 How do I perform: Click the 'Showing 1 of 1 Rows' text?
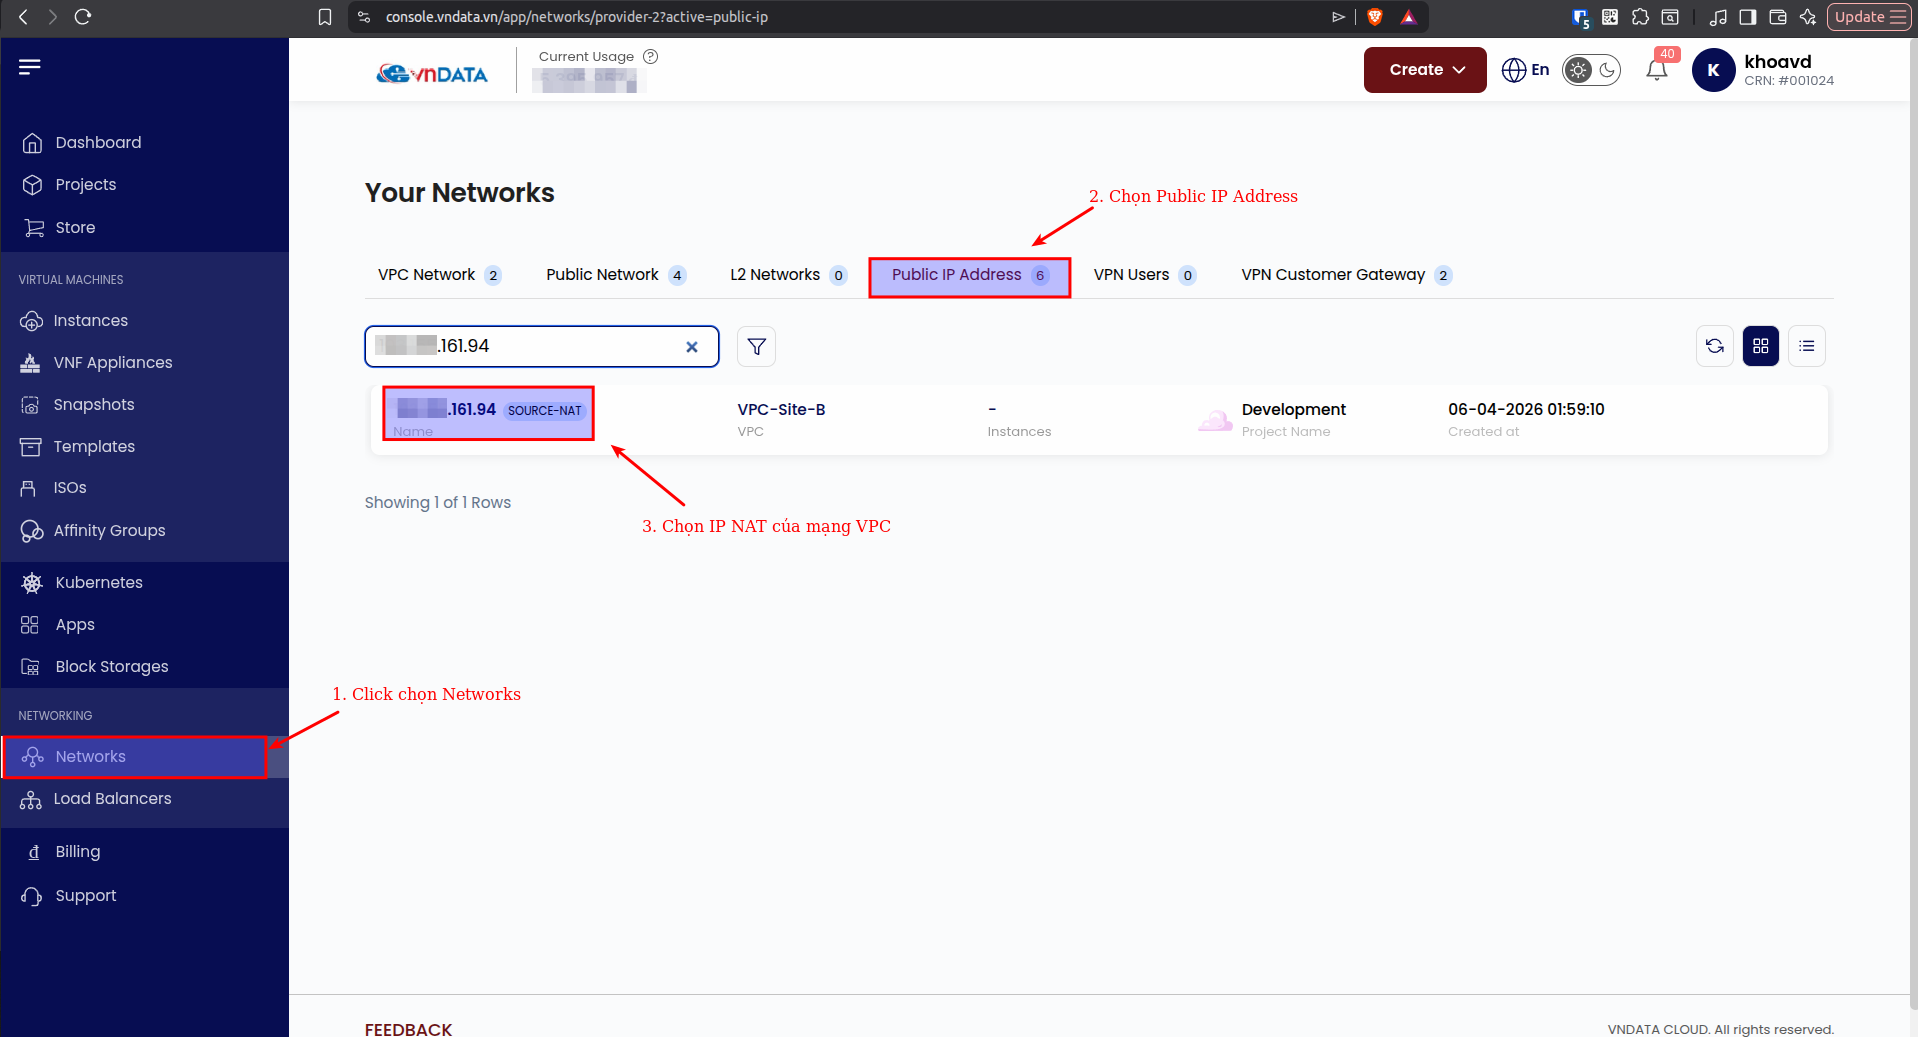pos(438,503)
